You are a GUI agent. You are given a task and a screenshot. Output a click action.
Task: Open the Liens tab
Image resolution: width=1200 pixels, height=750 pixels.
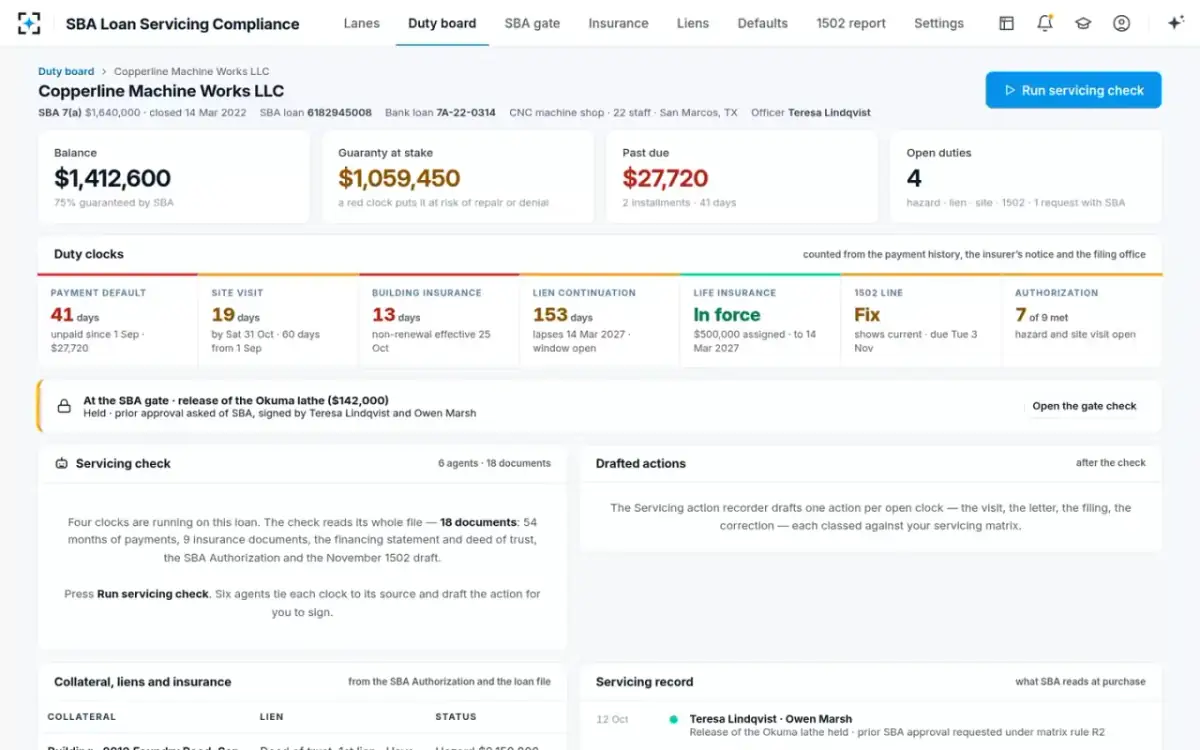click(693, 23)
